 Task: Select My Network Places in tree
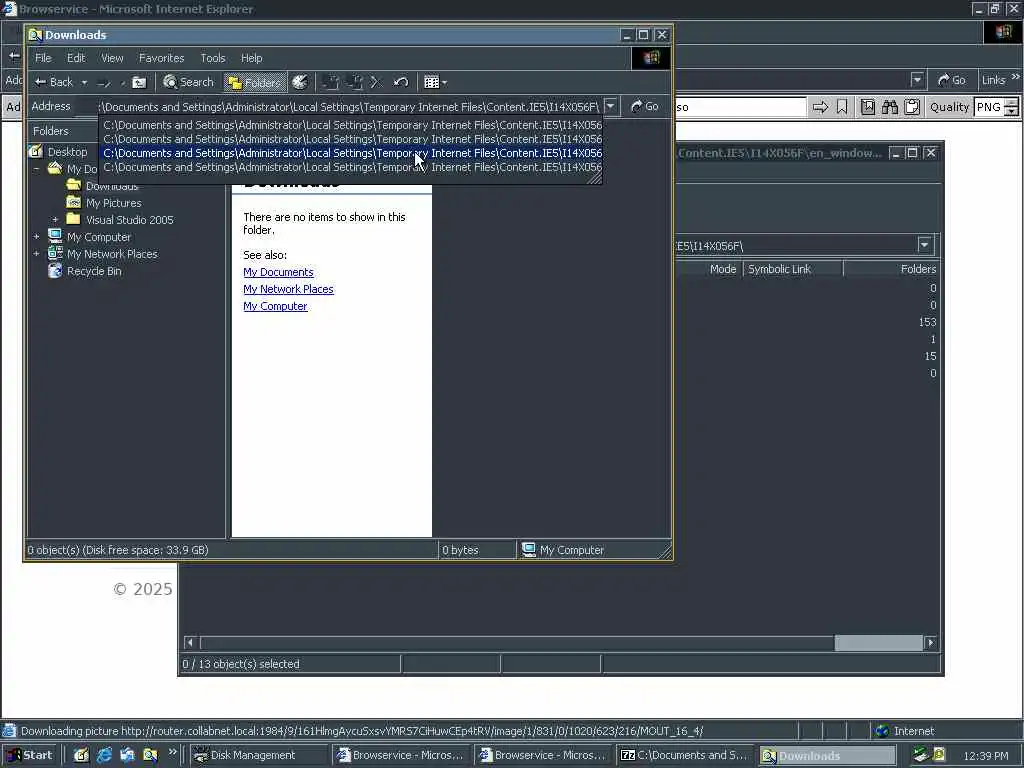[x=112, y=254]
